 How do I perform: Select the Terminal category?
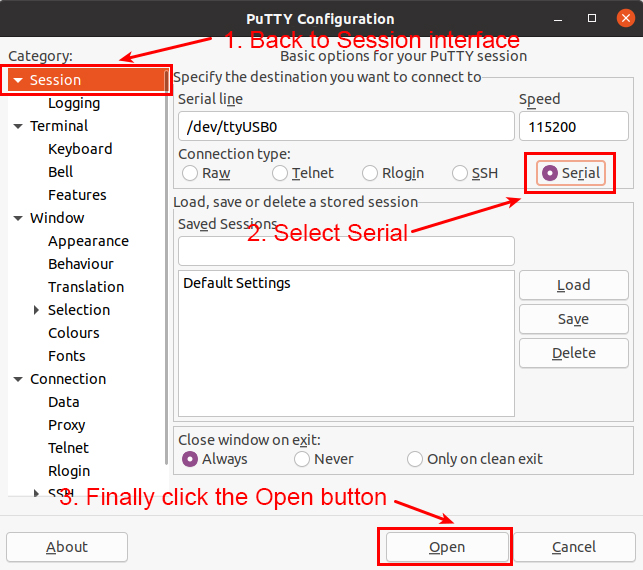tap(59, 126)
